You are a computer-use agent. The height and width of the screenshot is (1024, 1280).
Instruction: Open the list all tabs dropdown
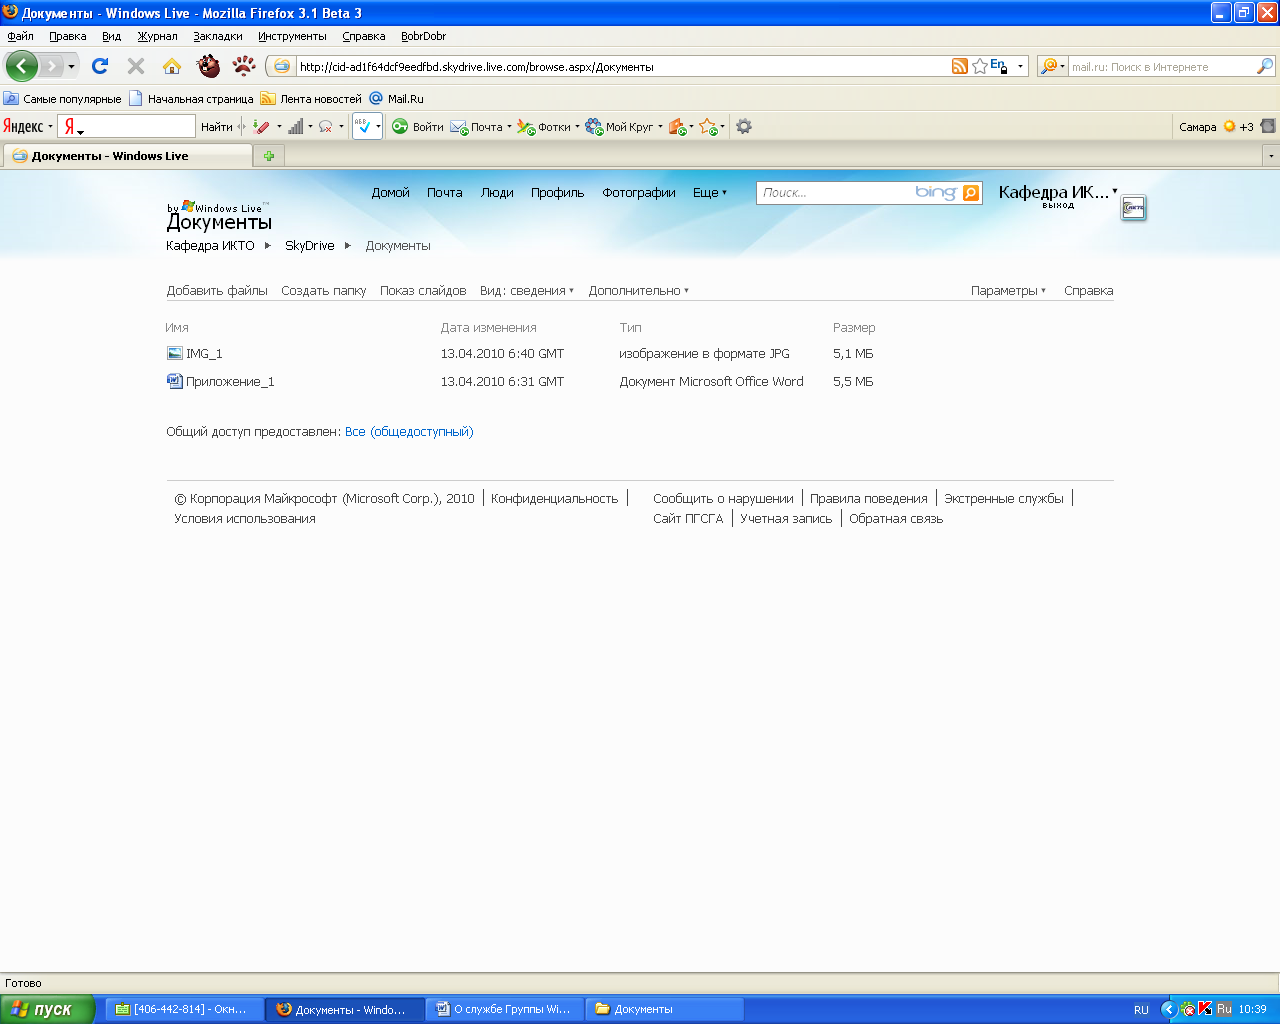[1271, 156]
